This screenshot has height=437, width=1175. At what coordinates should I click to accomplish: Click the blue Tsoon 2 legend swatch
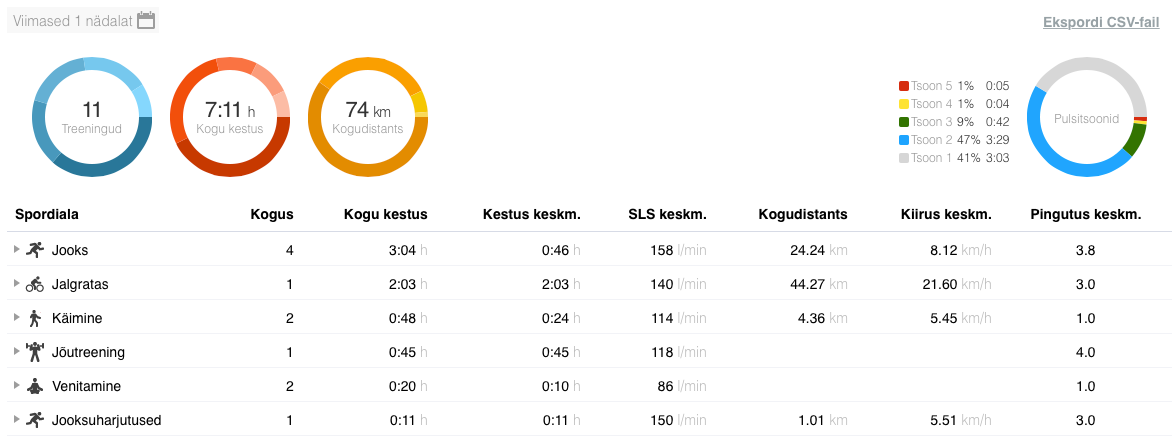pyautogui.click(x=904, y=140)
